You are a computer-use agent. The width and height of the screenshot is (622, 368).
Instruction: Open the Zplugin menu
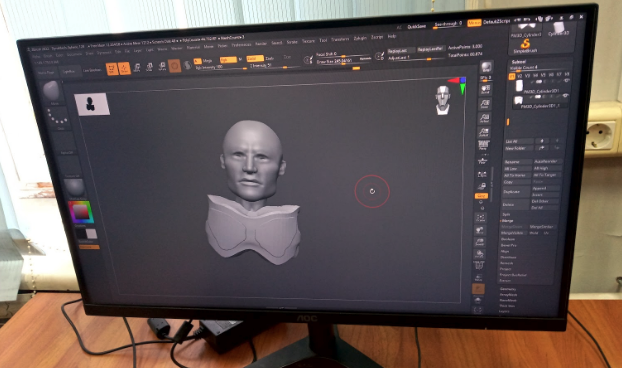point(360,38)
